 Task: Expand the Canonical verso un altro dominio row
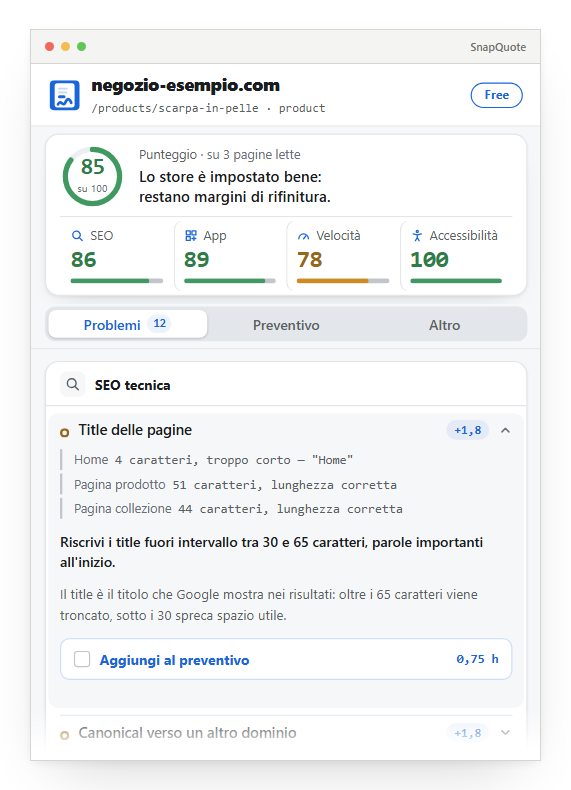[505, 733]
